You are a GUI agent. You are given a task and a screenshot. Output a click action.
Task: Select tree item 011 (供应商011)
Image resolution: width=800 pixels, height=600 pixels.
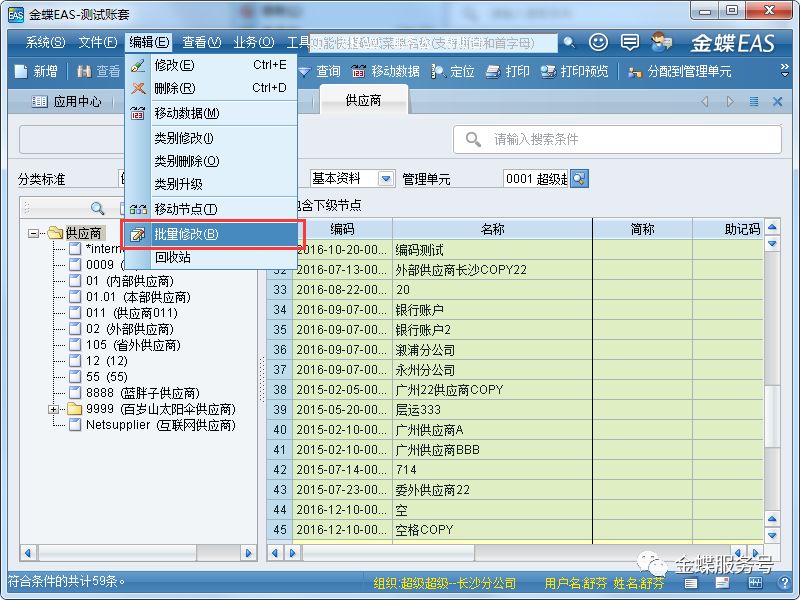point(132,313)
